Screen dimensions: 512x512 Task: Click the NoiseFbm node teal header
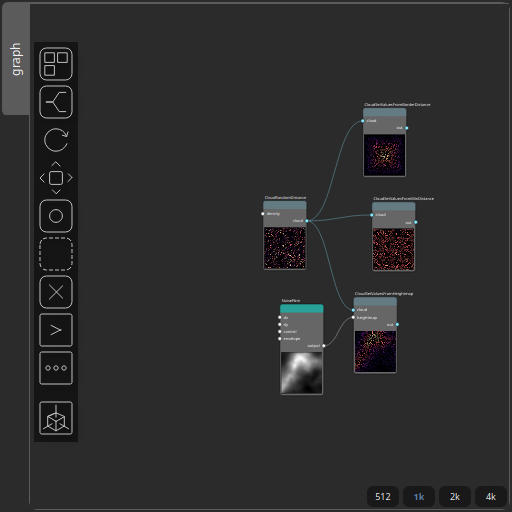[x=302, y=309]
